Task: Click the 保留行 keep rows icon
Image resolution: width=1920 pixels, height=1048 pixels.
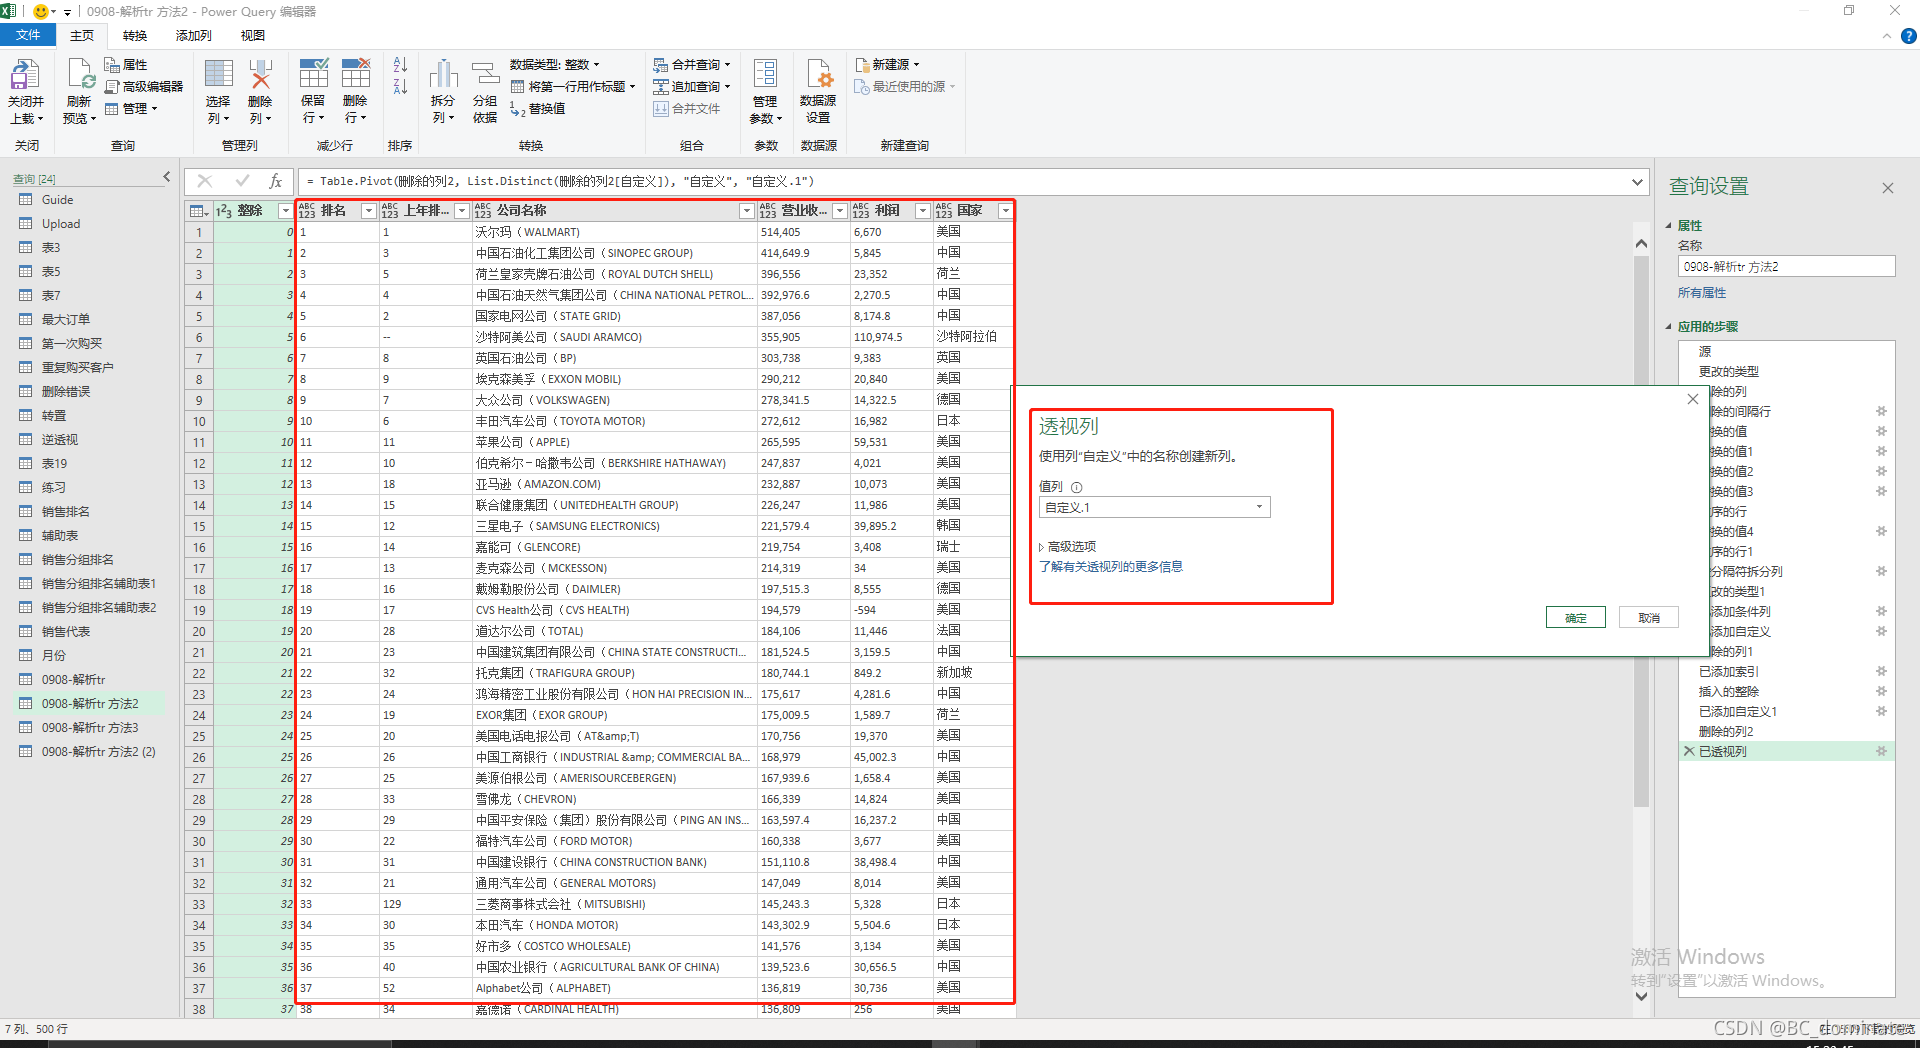Action: pyautogui.click(x=313, y=73)
